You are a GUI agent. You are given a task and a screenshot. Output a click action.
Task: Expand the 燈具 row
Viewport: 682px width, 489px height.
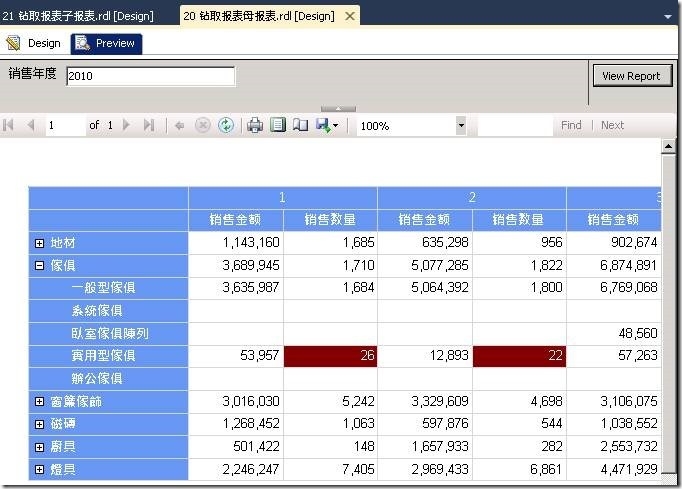pyautogui.click(x=40, y=469)
